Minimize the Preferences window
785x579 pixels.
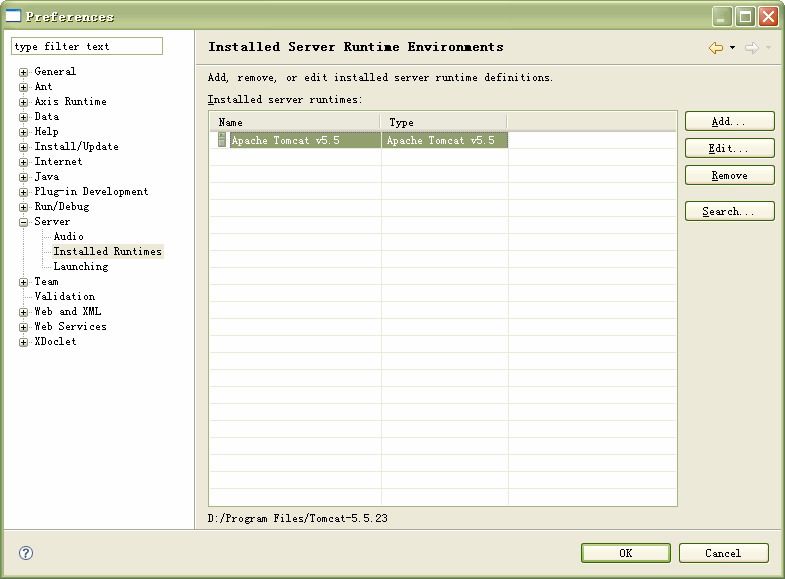(x=722, y=17)
